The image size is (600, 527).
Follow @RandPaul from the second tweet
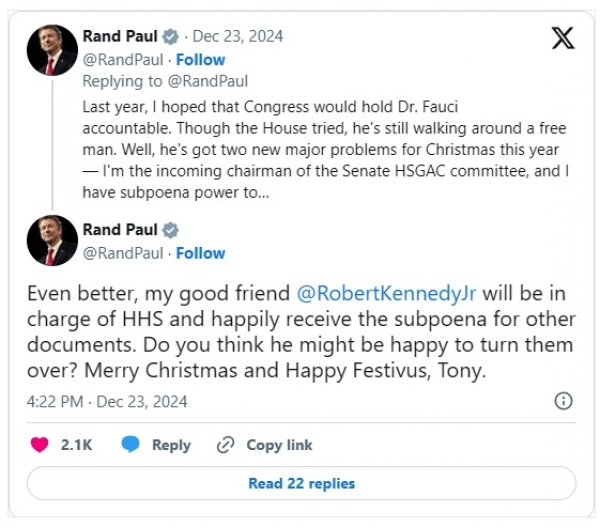click(x=200, y=253)
